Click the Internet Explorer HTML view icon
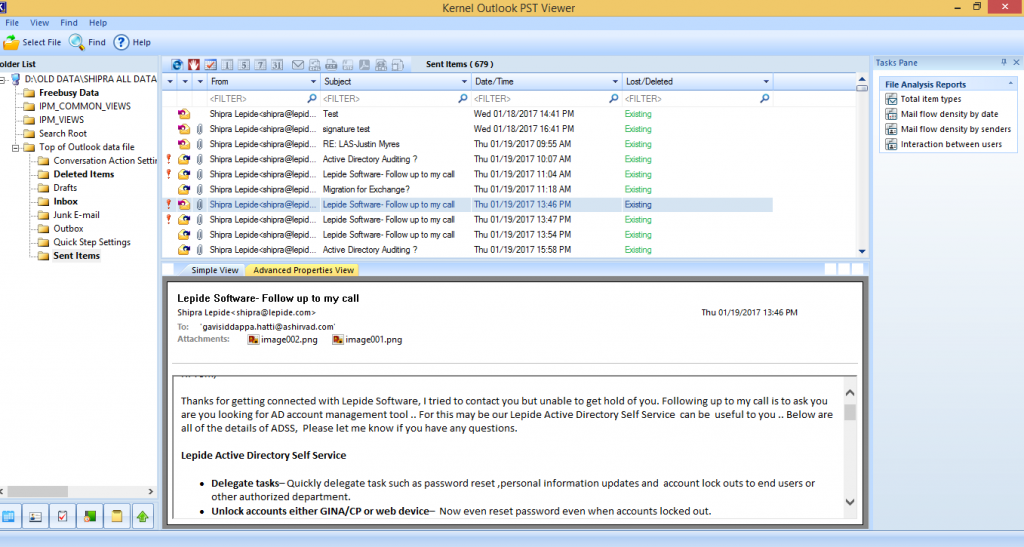 177,65
